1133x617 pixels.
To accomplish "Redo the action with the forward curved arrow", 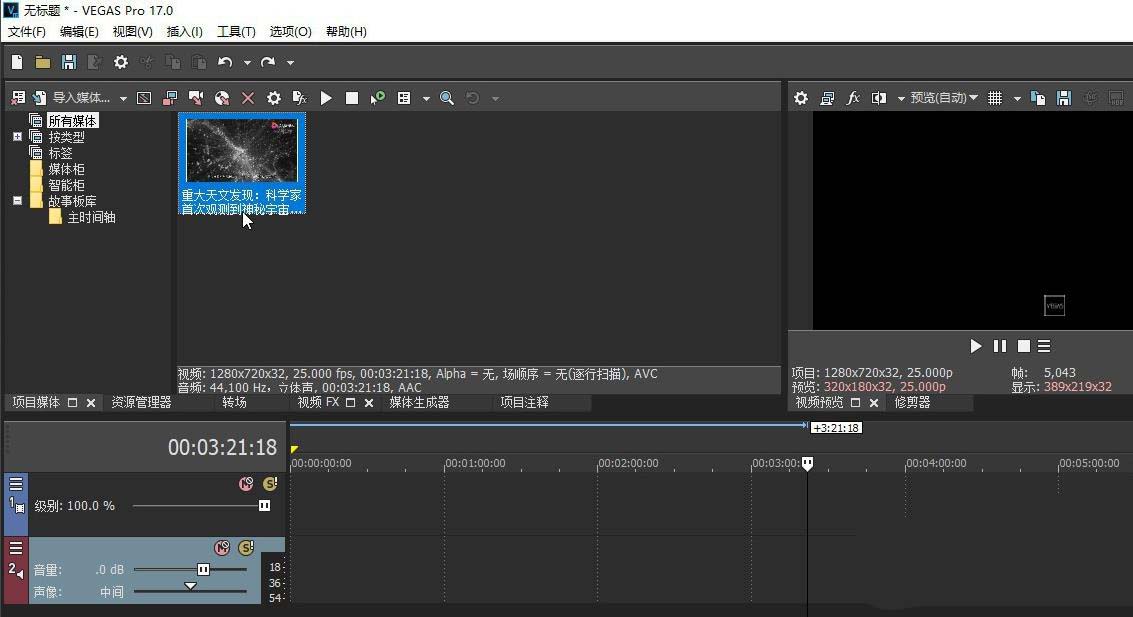I will (x=268, y=62).
